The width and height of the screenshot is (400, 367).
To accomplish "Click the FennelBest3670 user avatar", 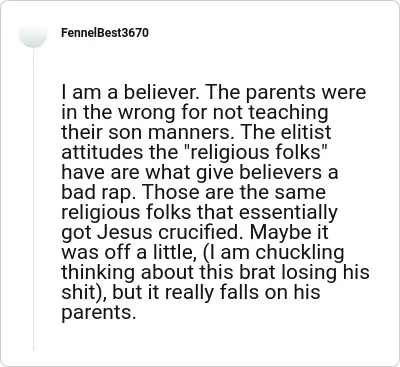I will (x=33, y=33).
